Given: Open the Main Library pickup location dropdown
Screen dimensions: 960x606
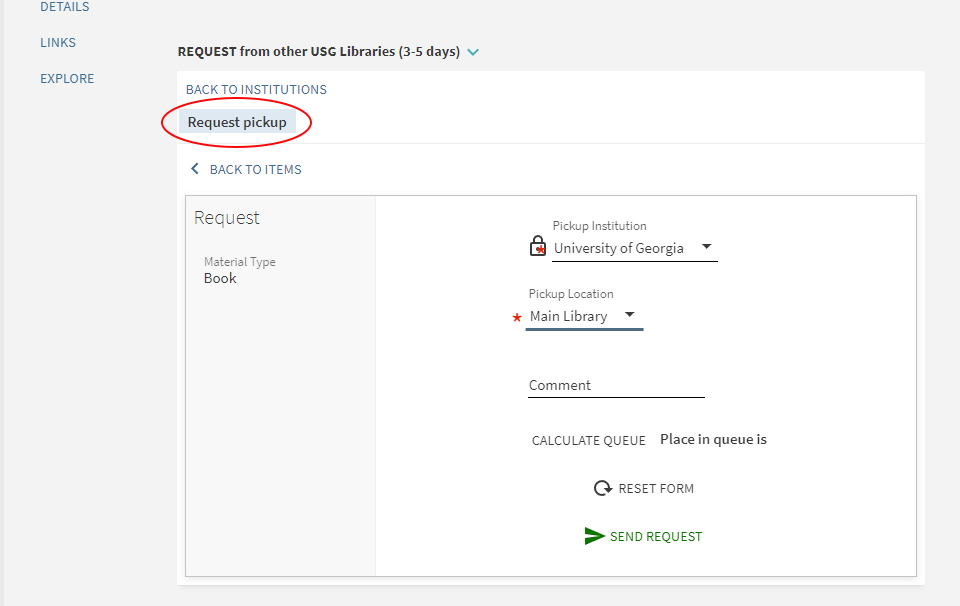Looking at the screenshot, I should (x=569, y=316).
